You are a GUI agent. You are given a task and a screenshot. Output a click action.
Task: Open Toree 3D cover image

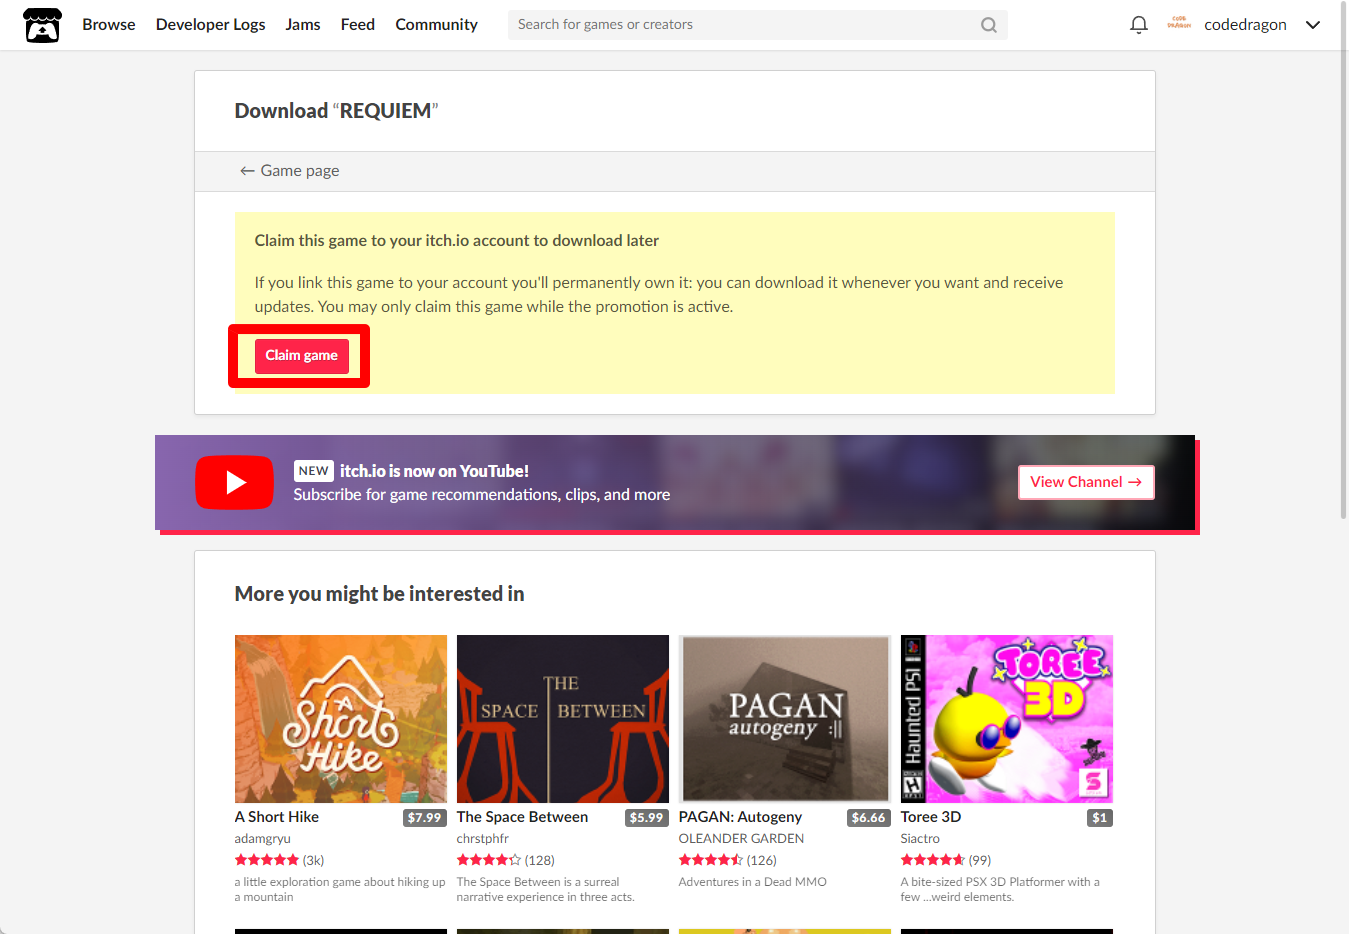coord(1006,719)
